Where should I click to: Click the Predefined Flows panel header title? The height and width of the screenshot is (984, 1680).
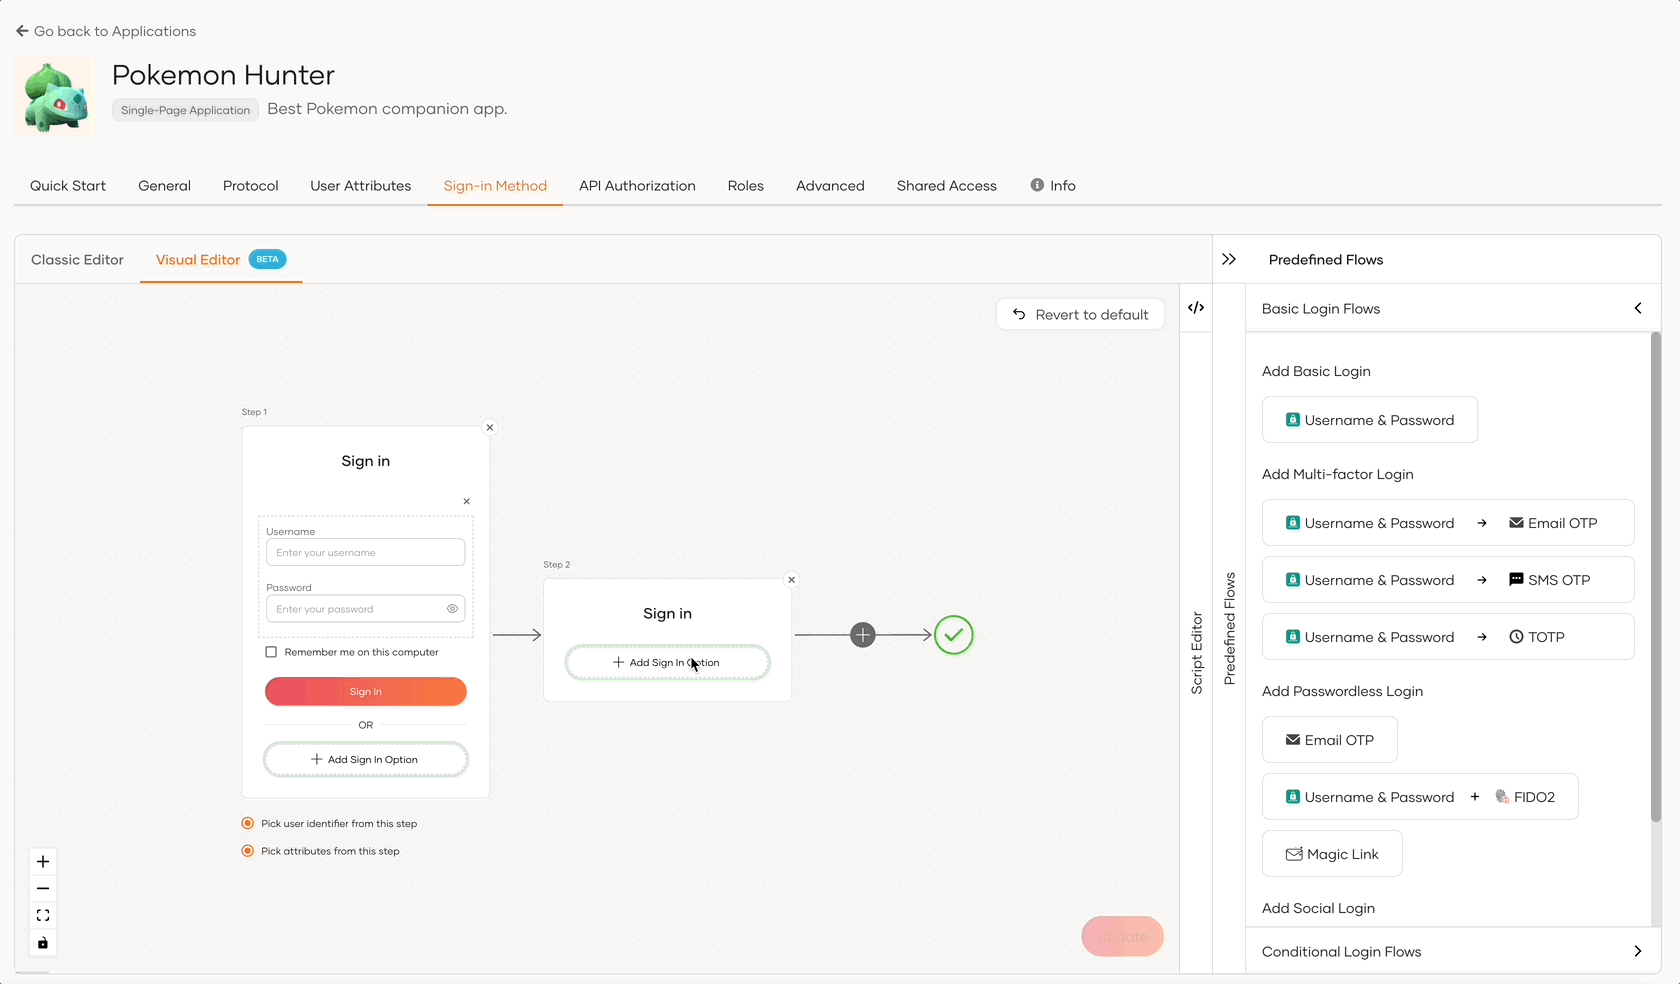1326,260
